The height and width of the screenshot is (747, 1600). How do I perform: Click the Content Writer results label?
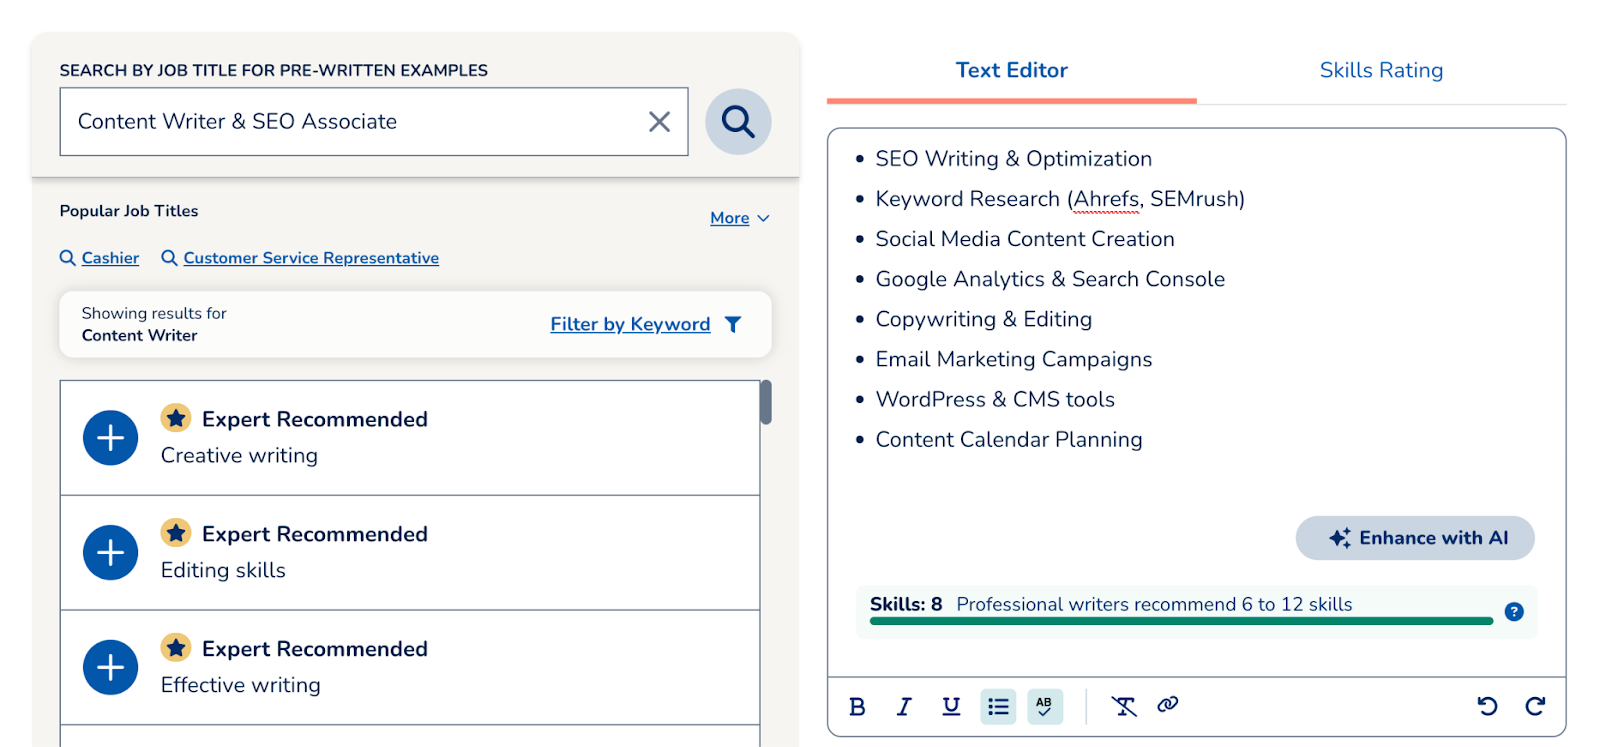(x=139, y=336)
